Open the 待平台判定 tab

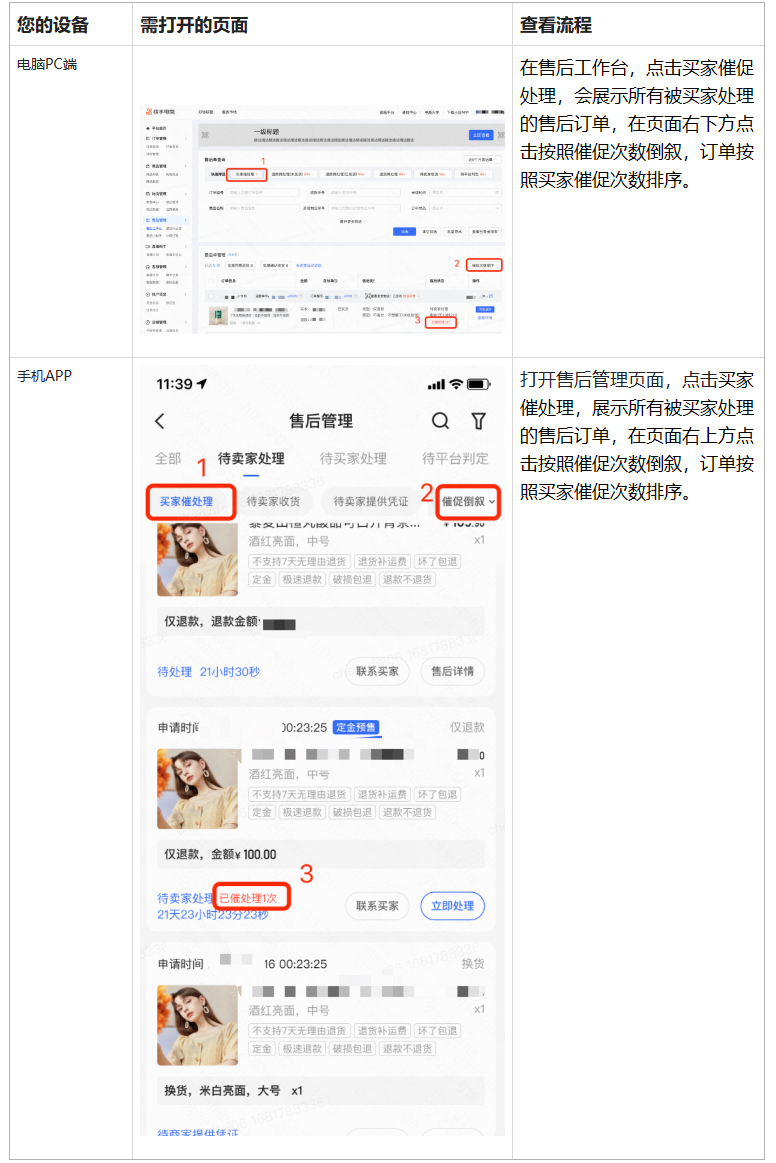[455, 458]
